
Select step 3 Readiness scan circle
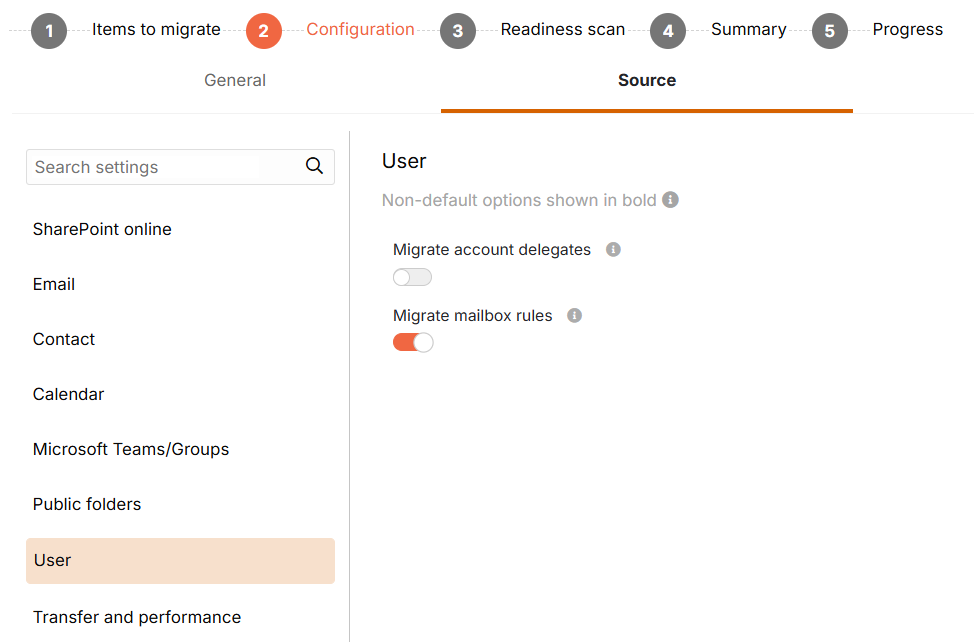tap(458, 30)
